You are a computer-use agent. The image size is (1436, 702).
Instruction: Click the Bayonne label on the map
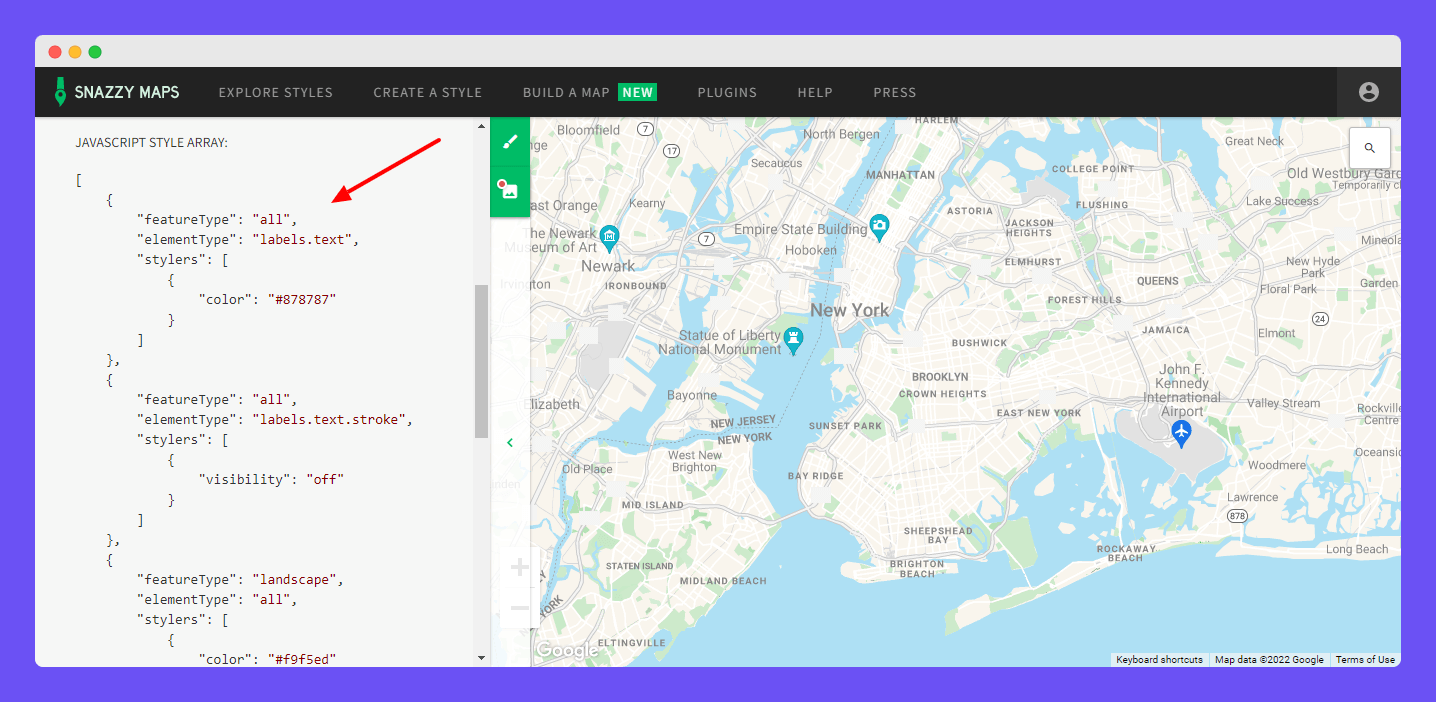point(692,395)
